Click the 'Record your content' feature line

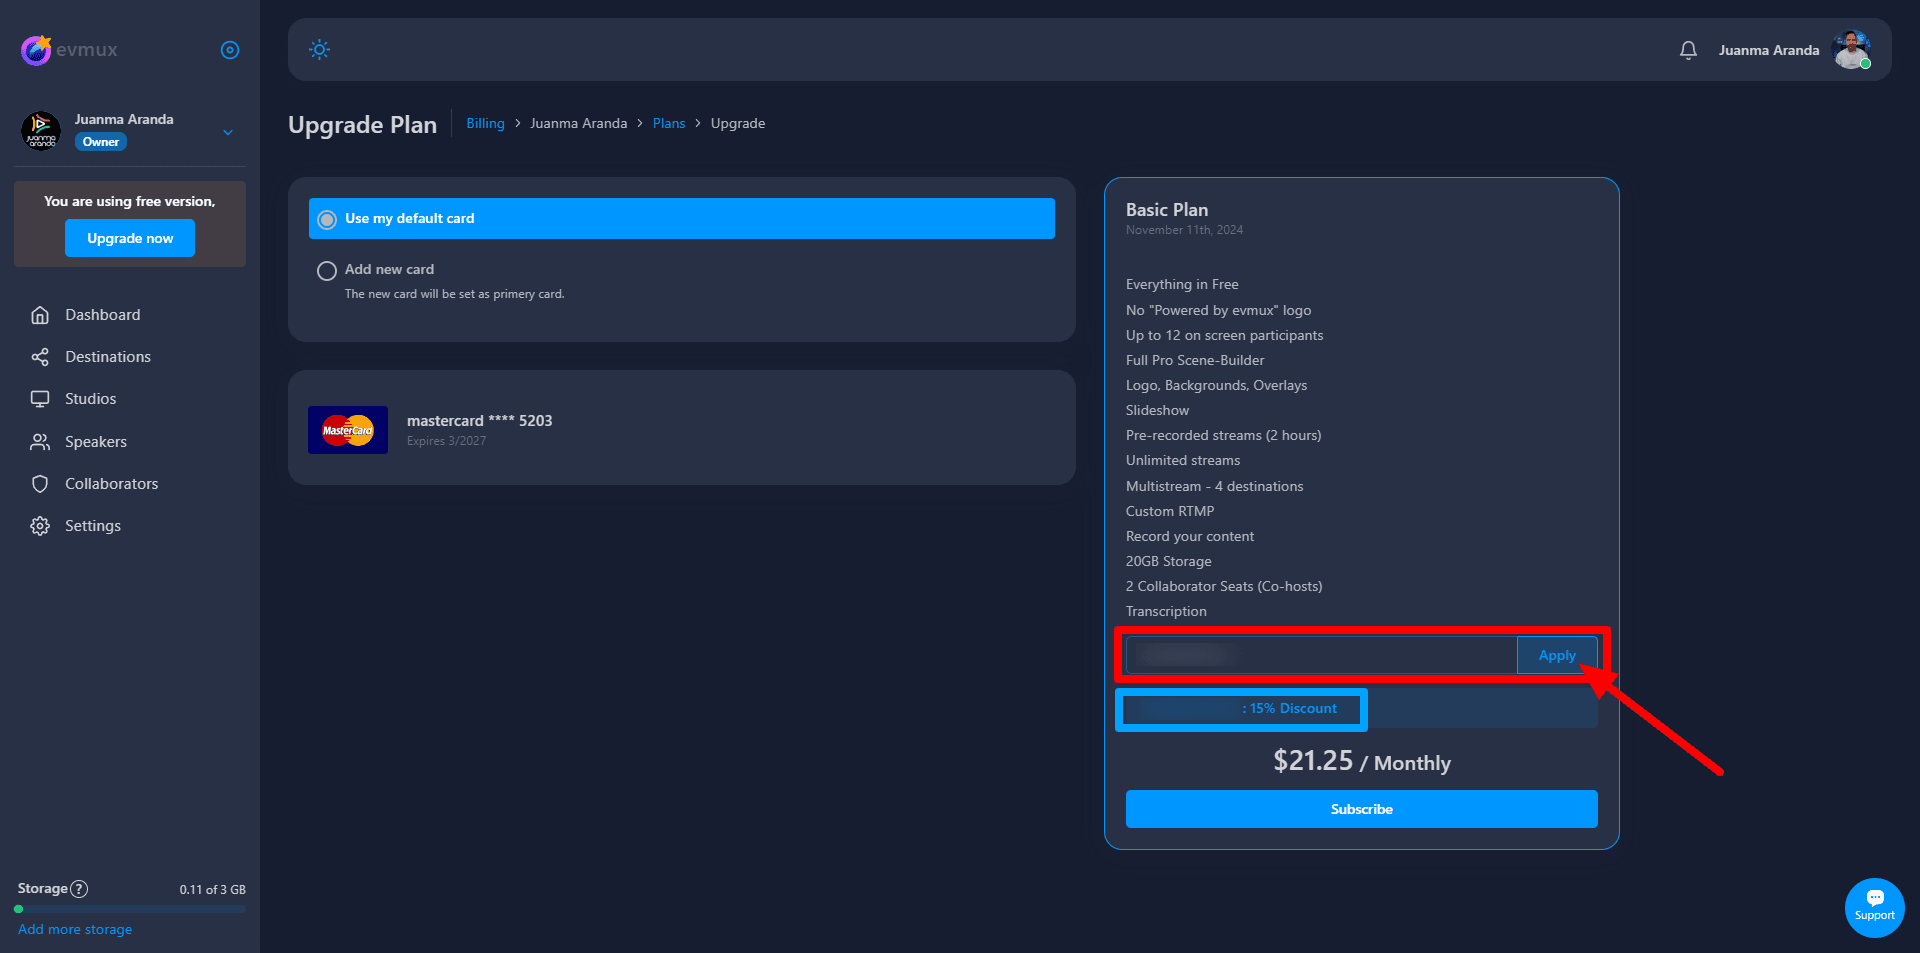point(1190,537)
